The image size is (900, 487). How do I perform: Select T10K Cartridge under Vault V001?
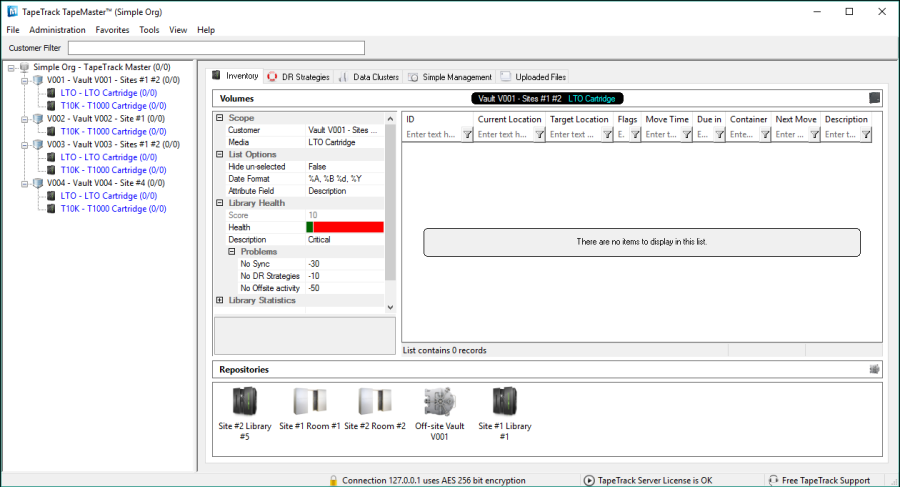[113, 106]
